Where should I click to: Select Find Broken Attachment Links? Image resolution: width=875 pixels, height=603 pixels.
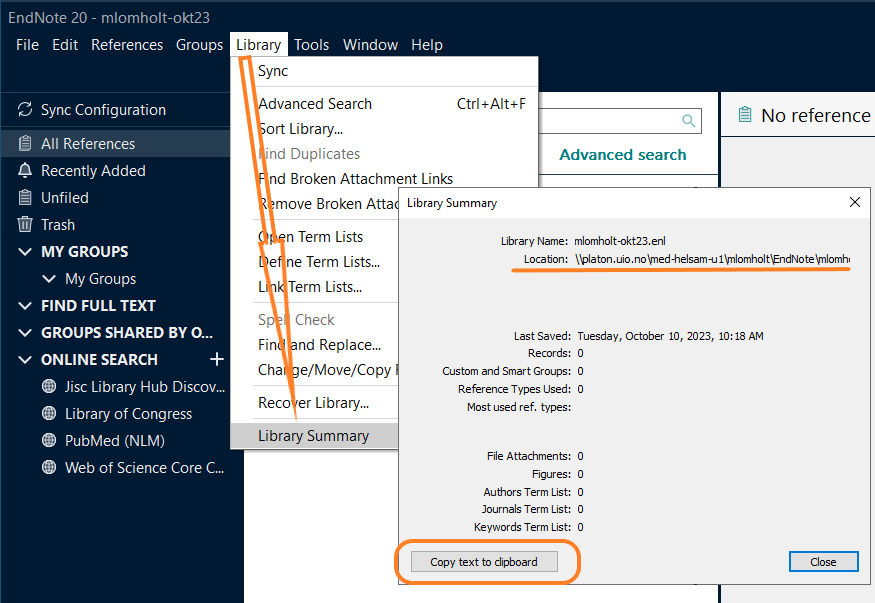[x=384, y=179]
